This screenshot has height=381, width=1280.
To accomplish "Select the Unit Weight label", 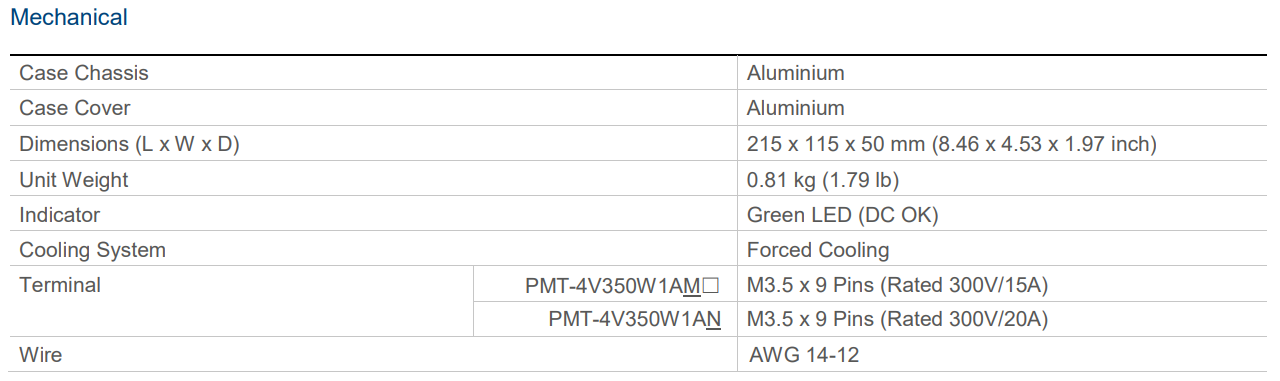I will pos(74,180).
